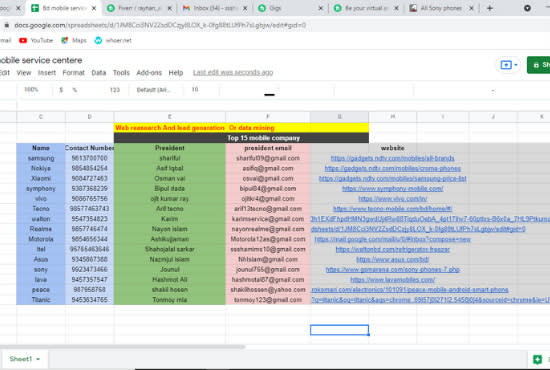Select the website header cell

click(x=393, y=148)
